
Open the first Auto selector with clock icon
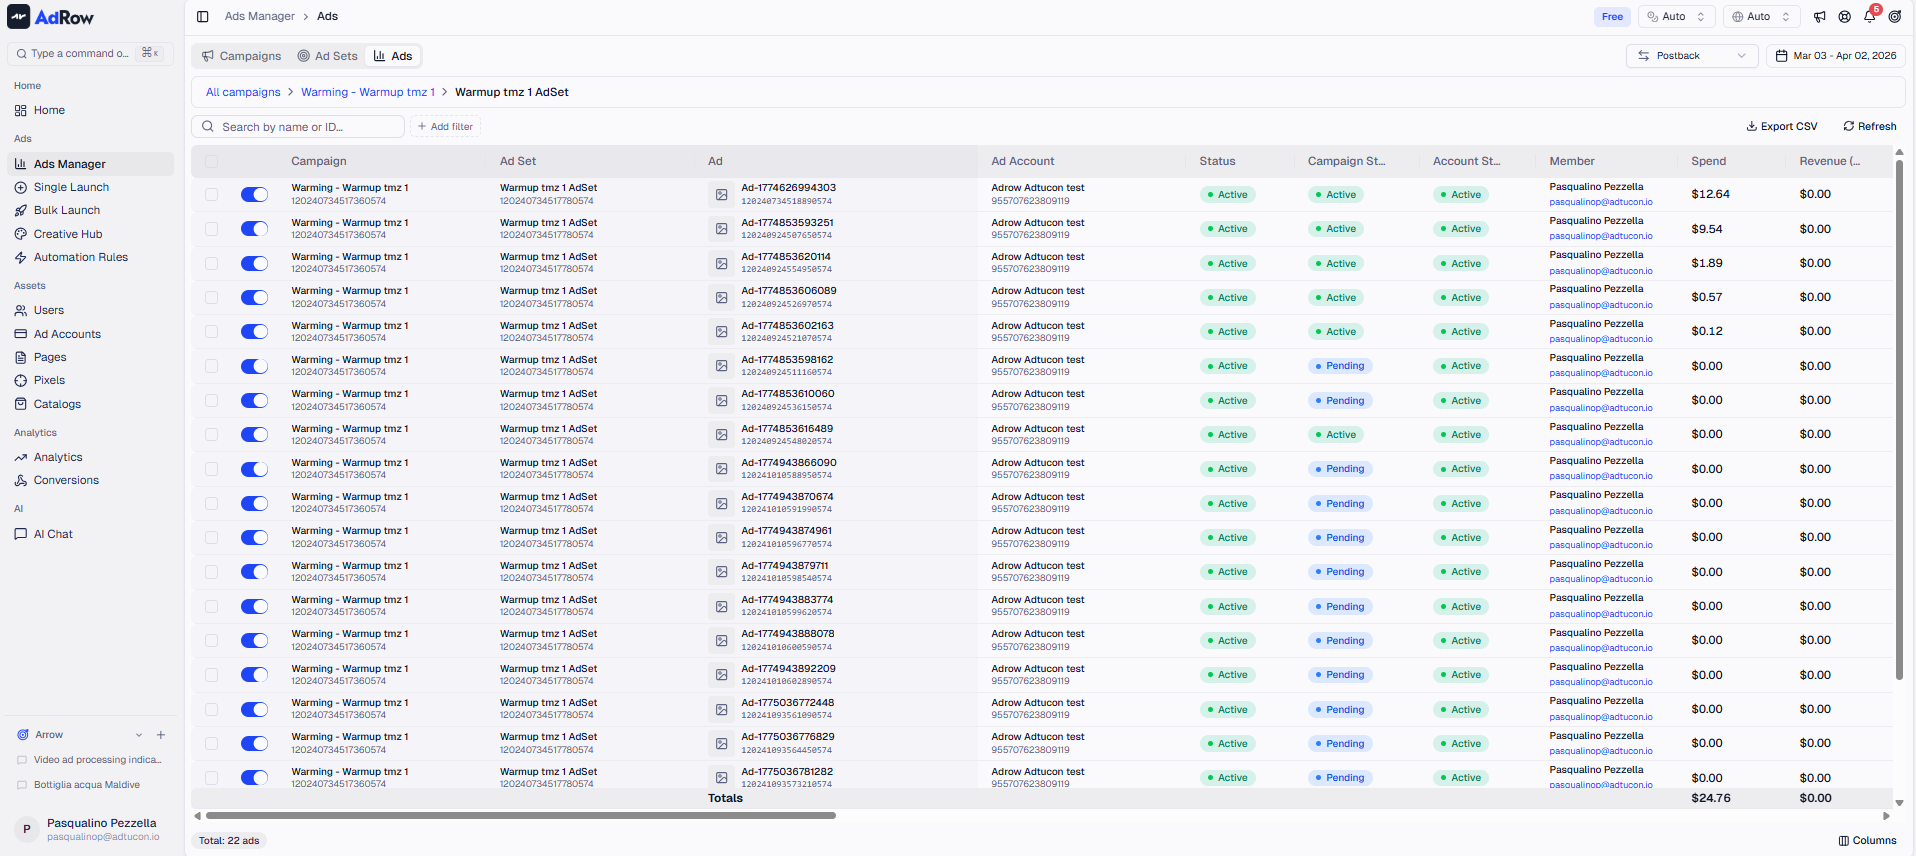(1675, 17)
